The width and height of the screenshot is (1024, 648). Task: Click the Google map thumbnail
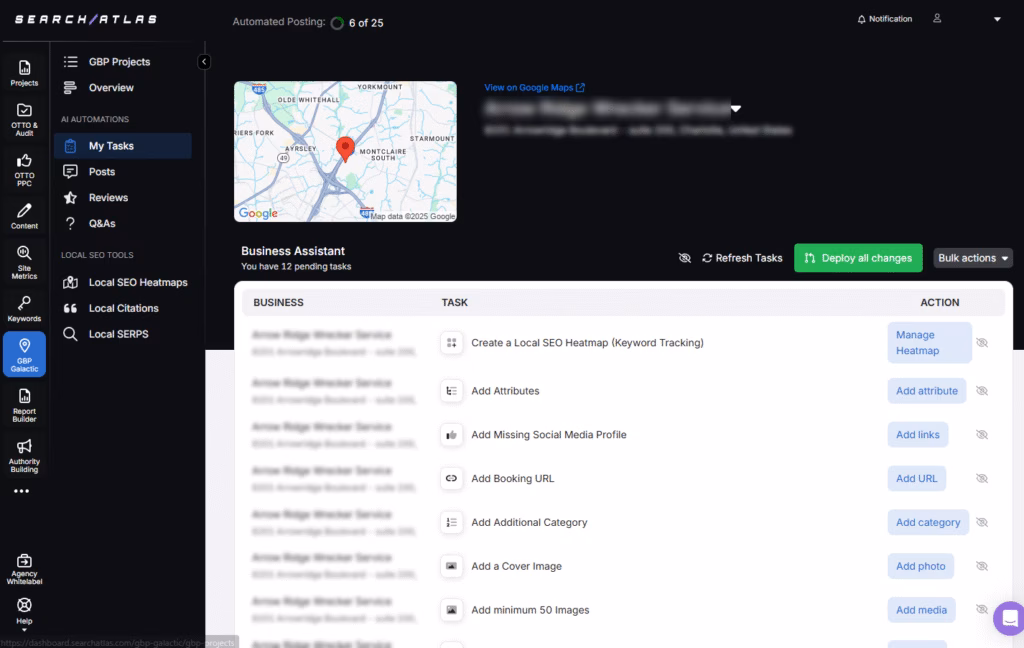tap(345, 151)
